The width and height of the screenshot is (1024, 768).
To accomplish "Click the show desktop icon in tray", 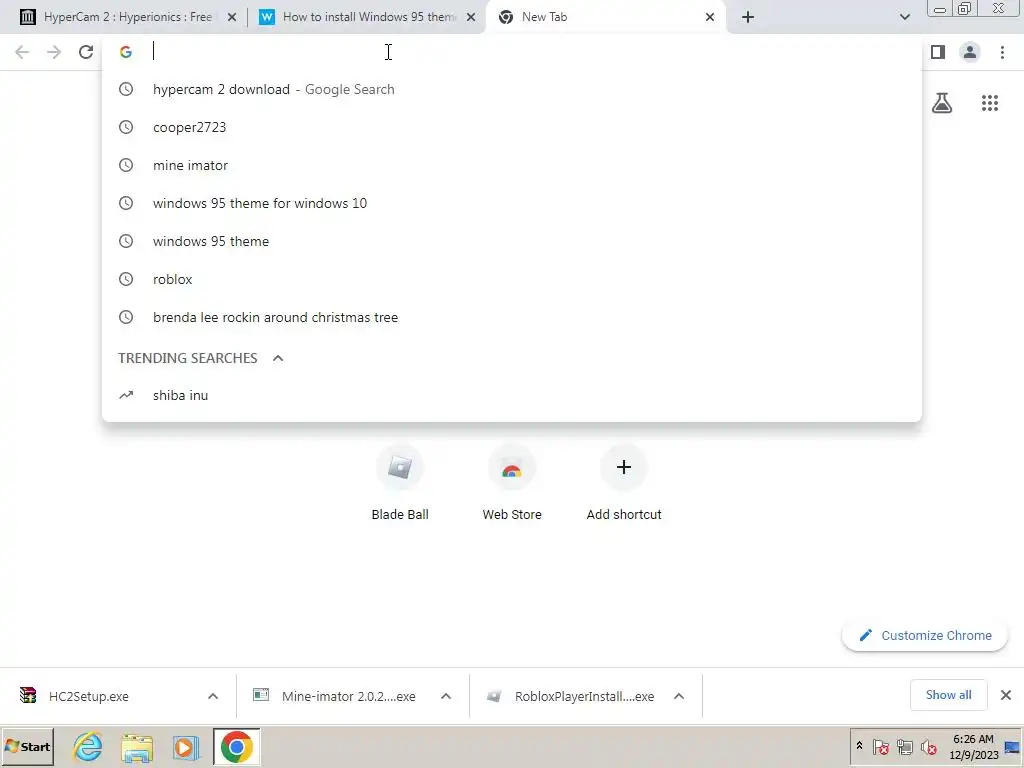I will (1012, 746).
